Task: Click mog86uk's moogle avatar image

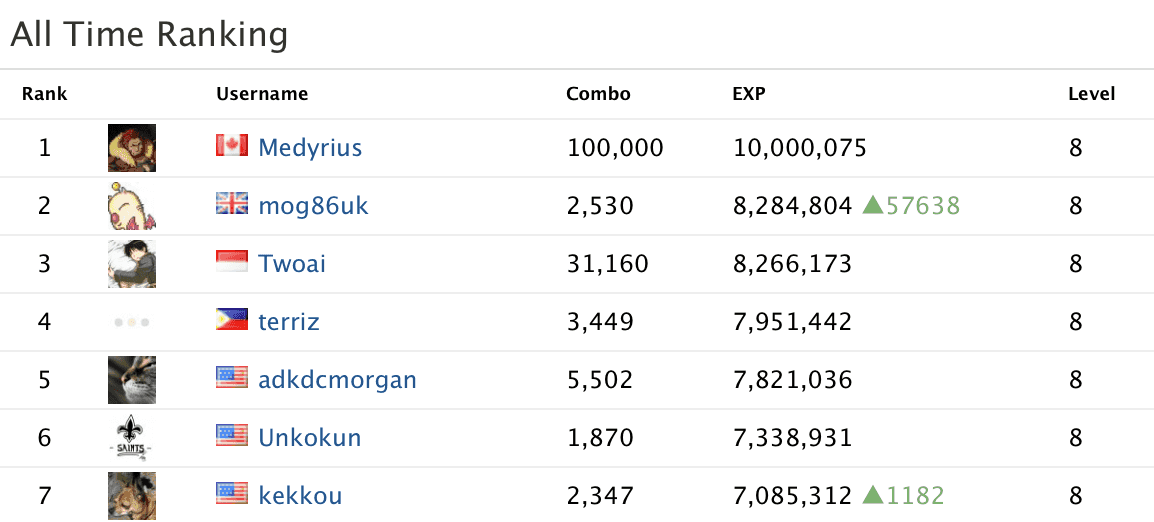Action: (132, 206)
